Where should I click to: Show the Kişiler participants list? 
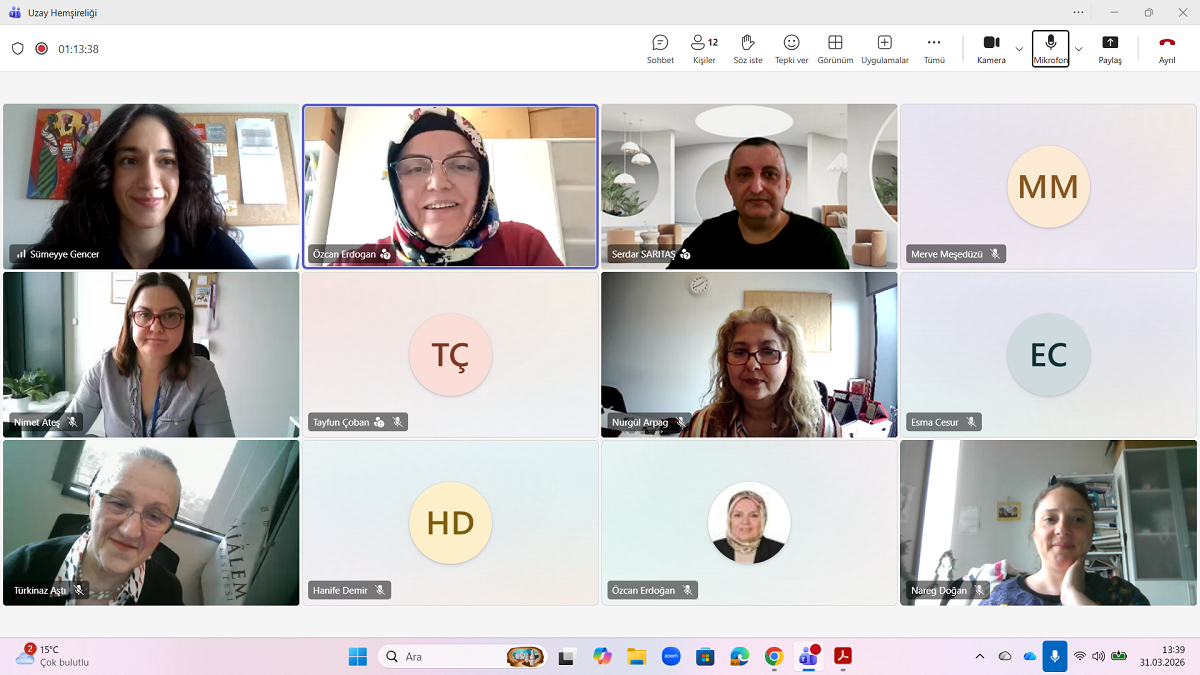(704, 48)
